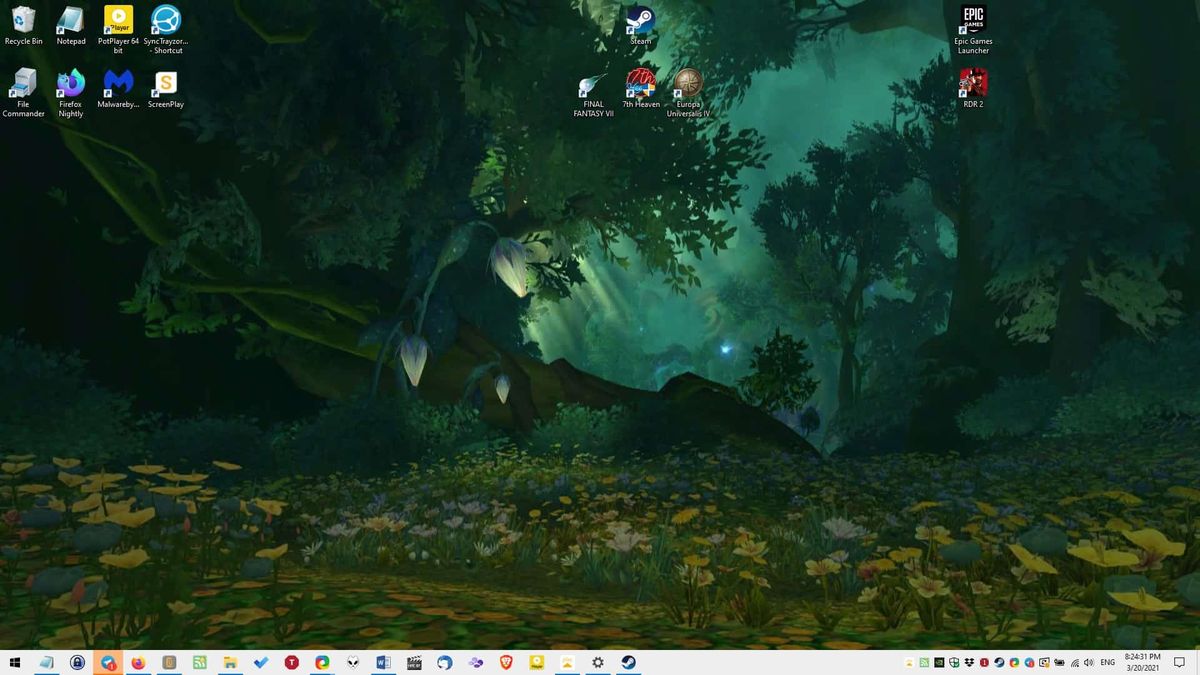
Task: Open File Explorer in the taskbar
Action: [230, 662]
